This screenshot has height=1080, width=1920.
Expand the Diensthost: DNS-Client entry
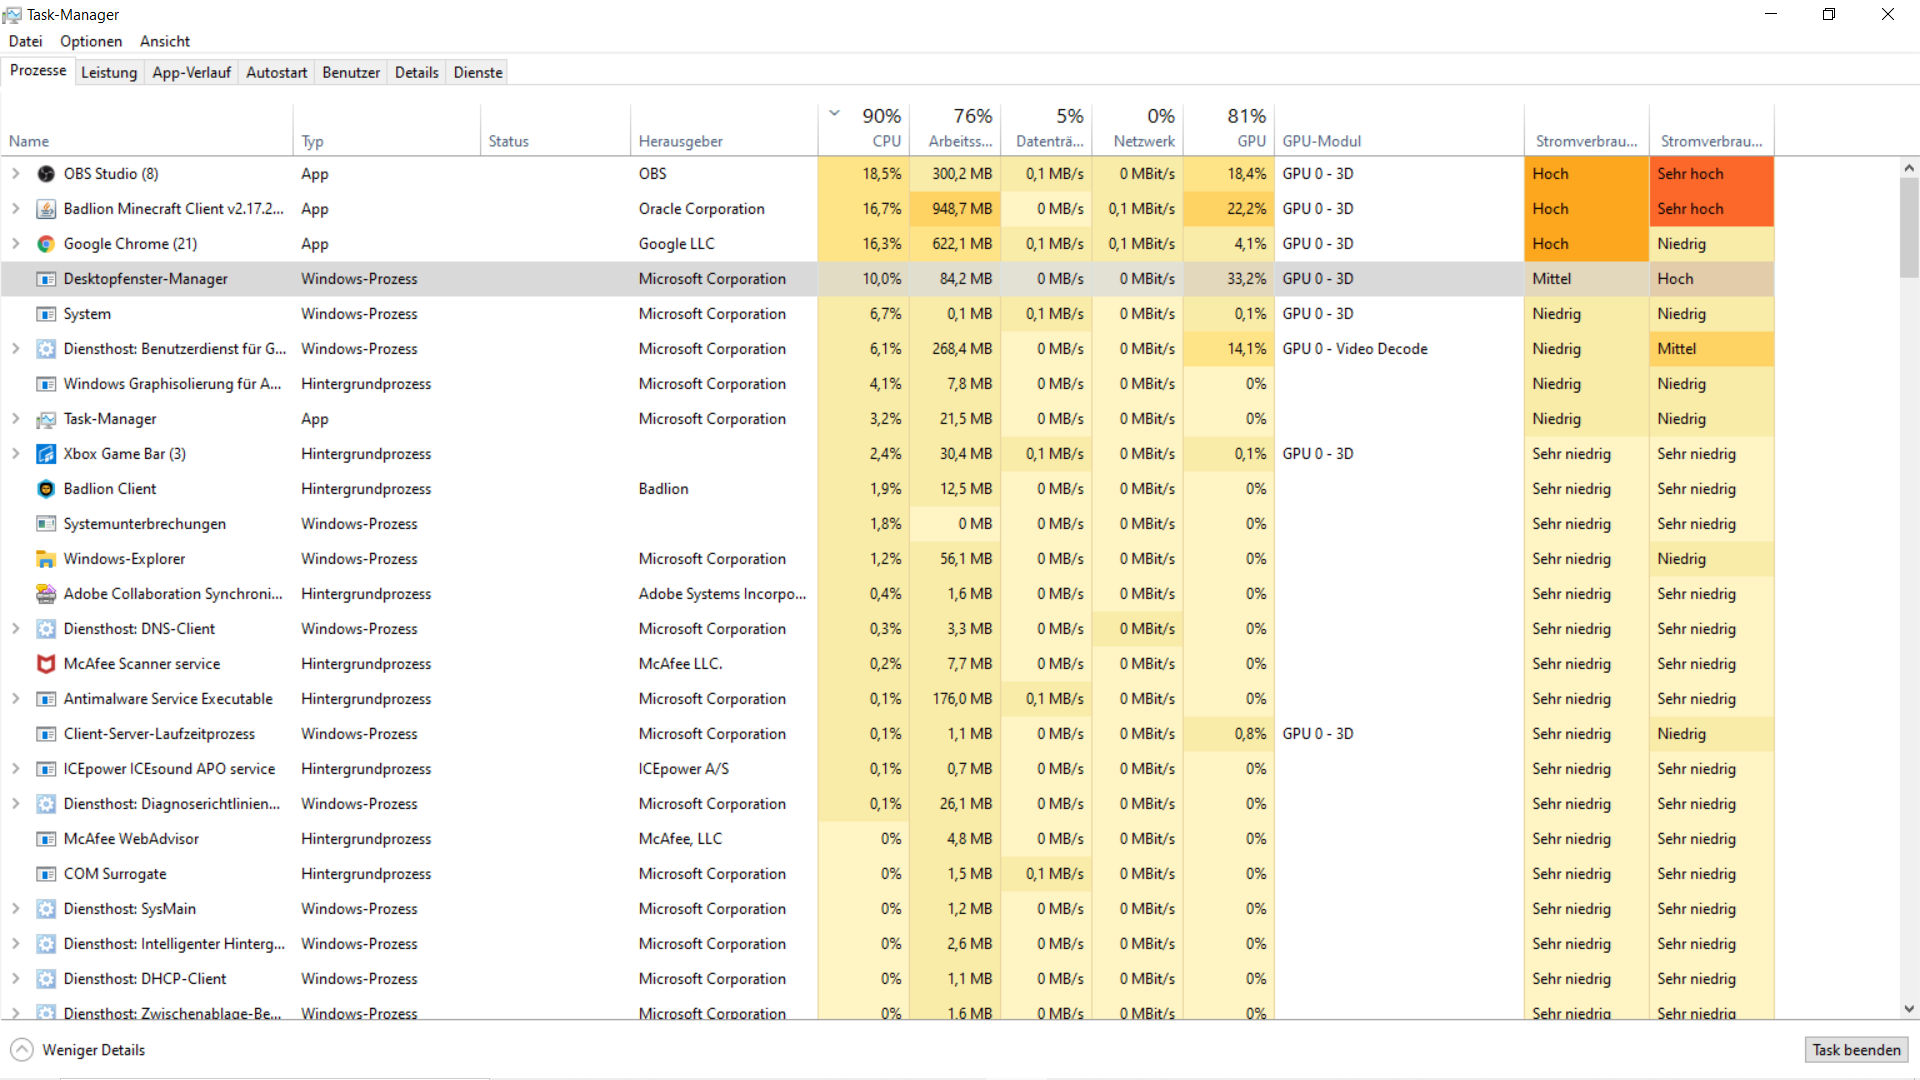point(16,629)
